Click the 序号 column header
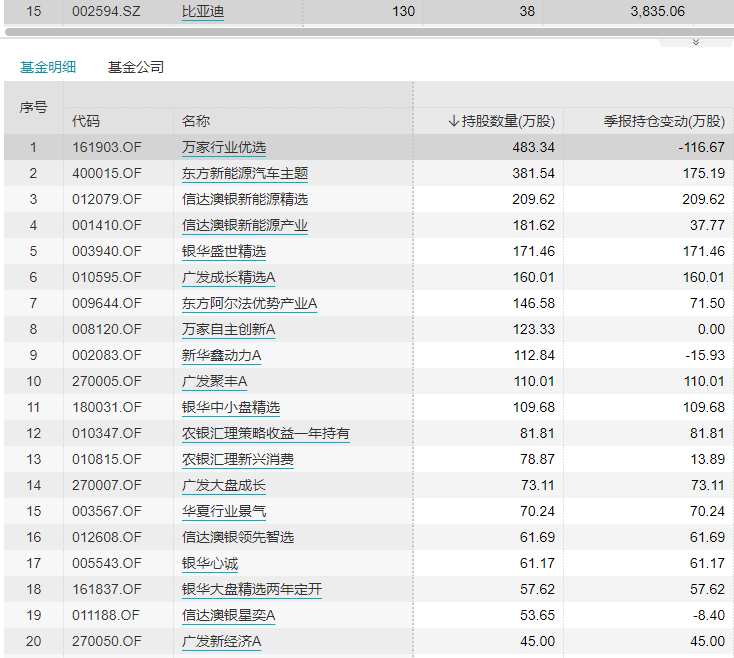Viewport: 734px width, 658px height. [33, 108]
